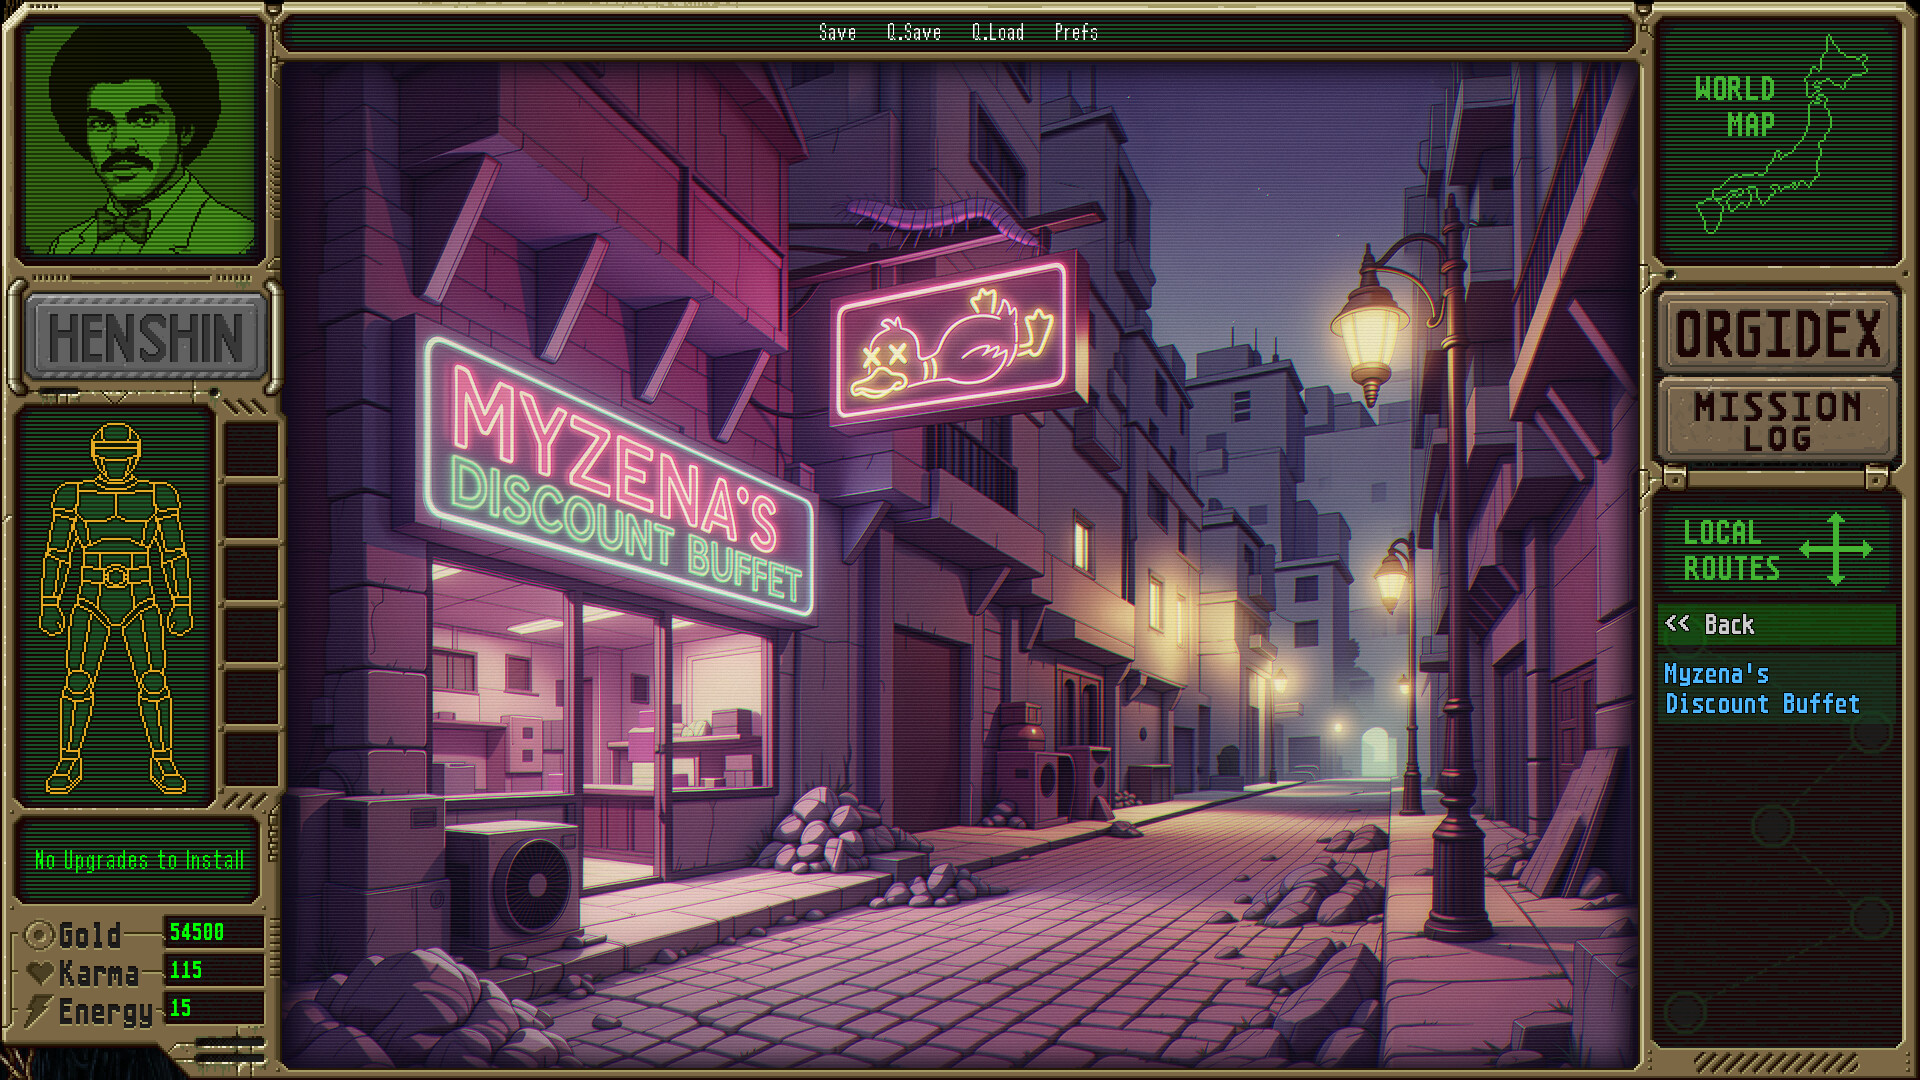Click the neon Myzena's Discount Buffet sign
This screenshot has height=1080, width=1920.
[x=617, y=477]
